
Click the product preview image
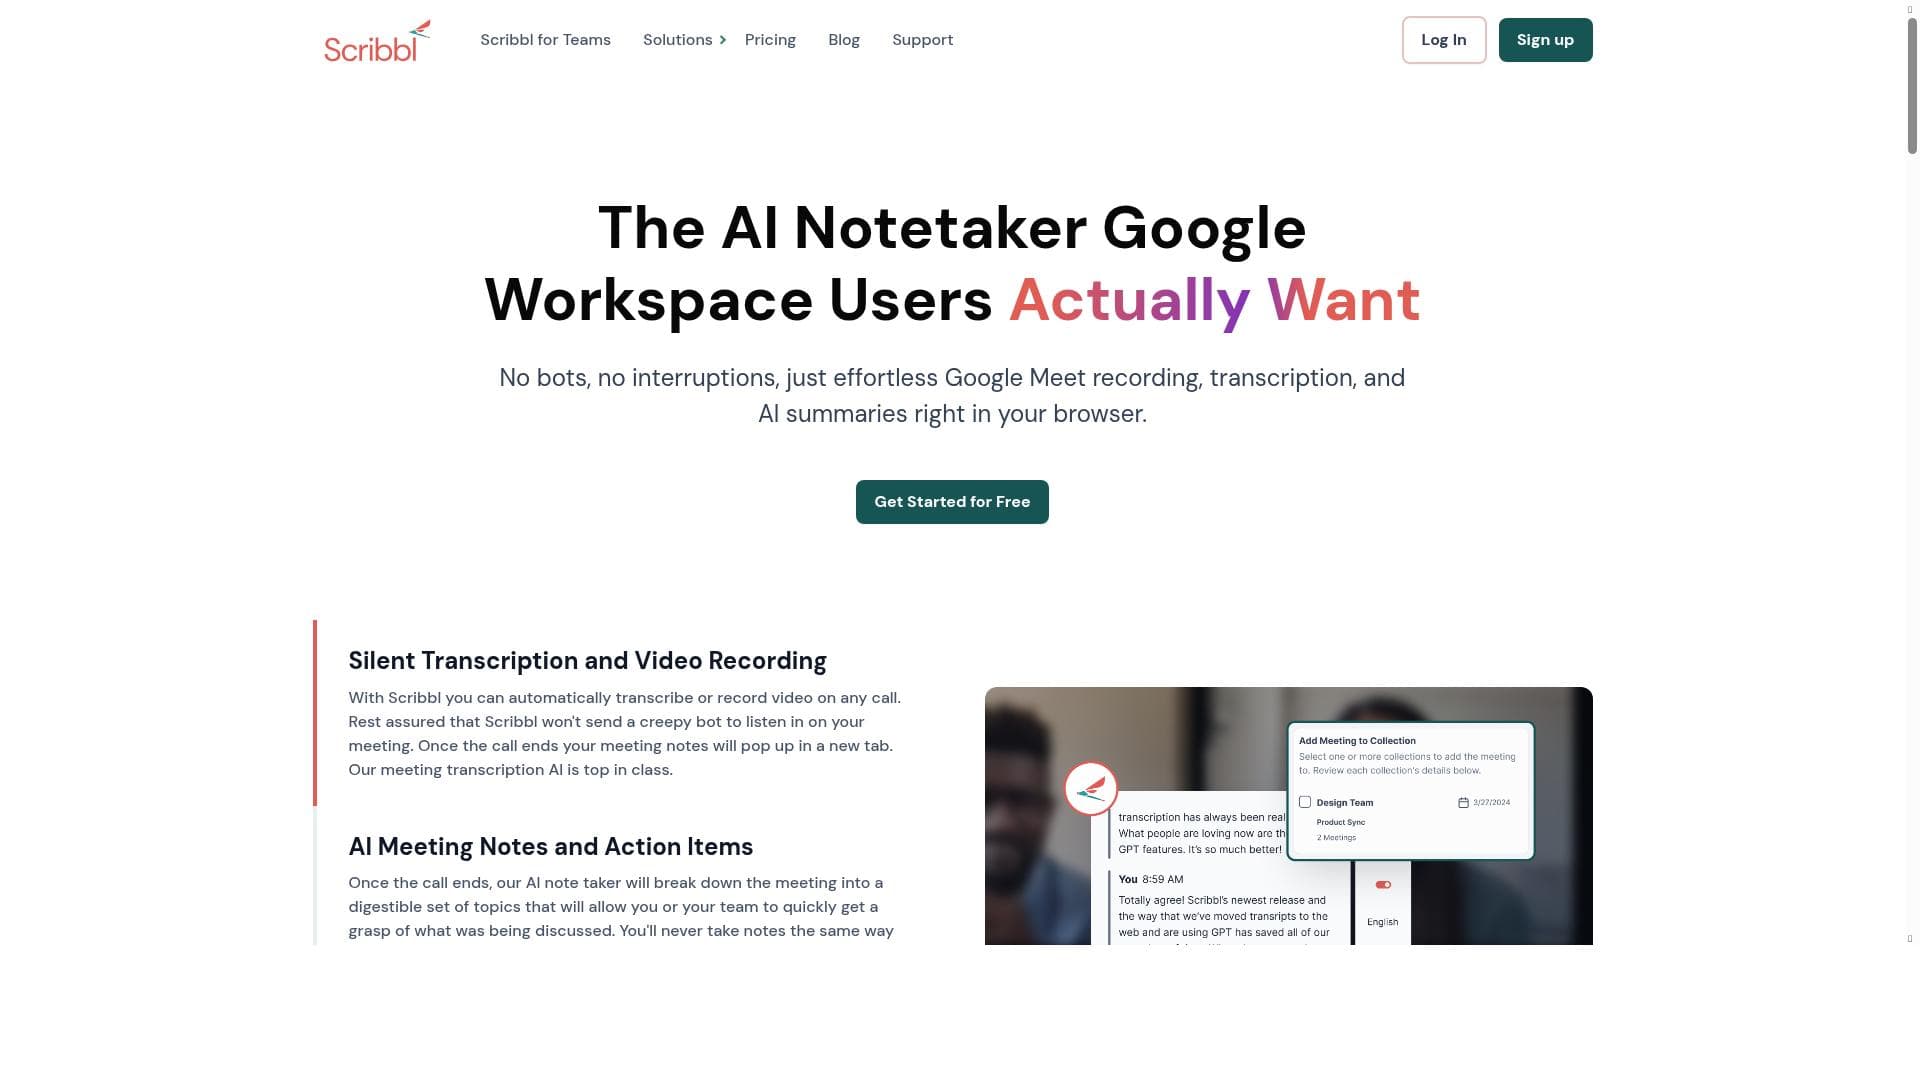[1288, 816]
